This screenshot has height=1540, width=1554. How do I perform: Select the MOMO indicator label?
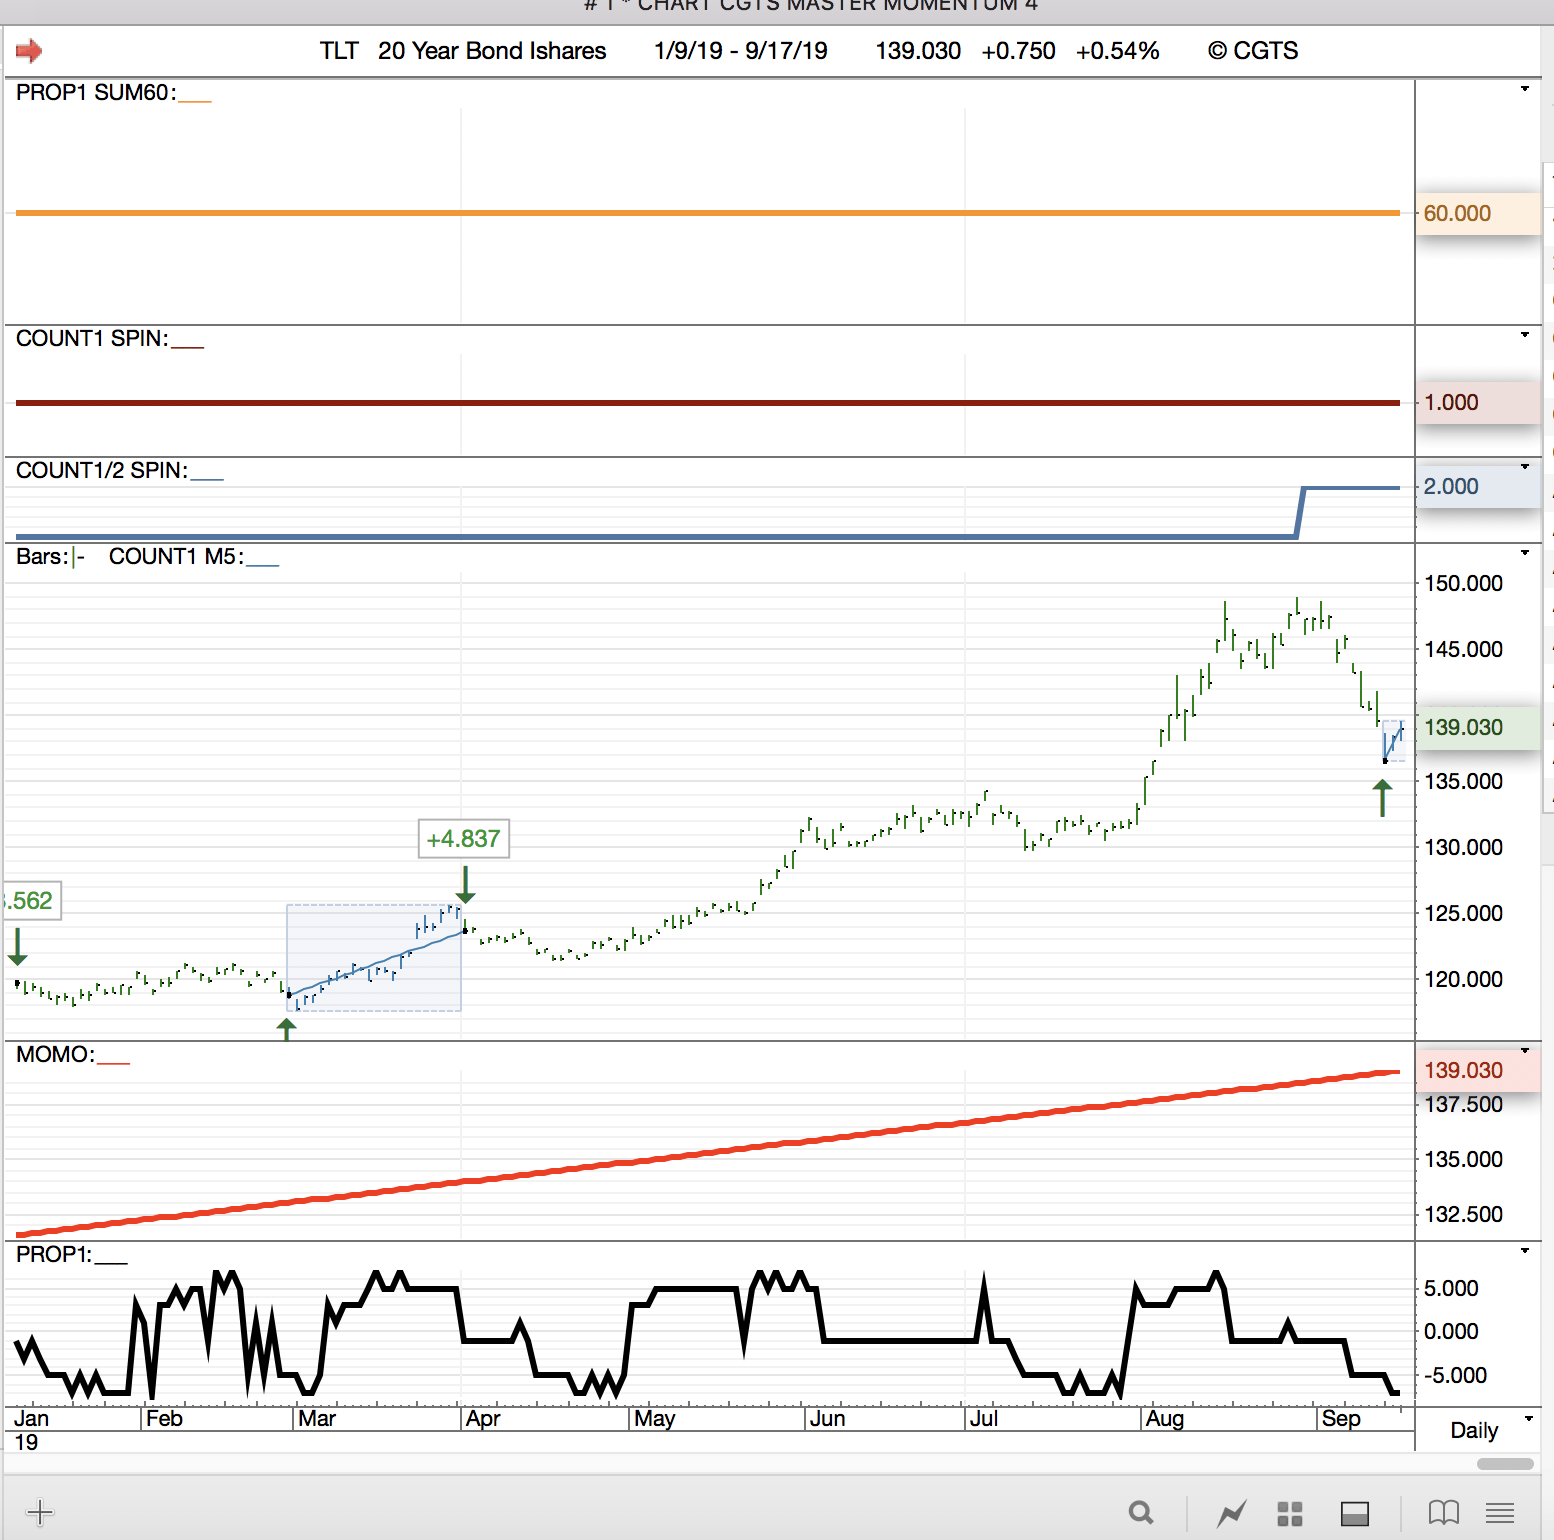[x=56, y=1055]
